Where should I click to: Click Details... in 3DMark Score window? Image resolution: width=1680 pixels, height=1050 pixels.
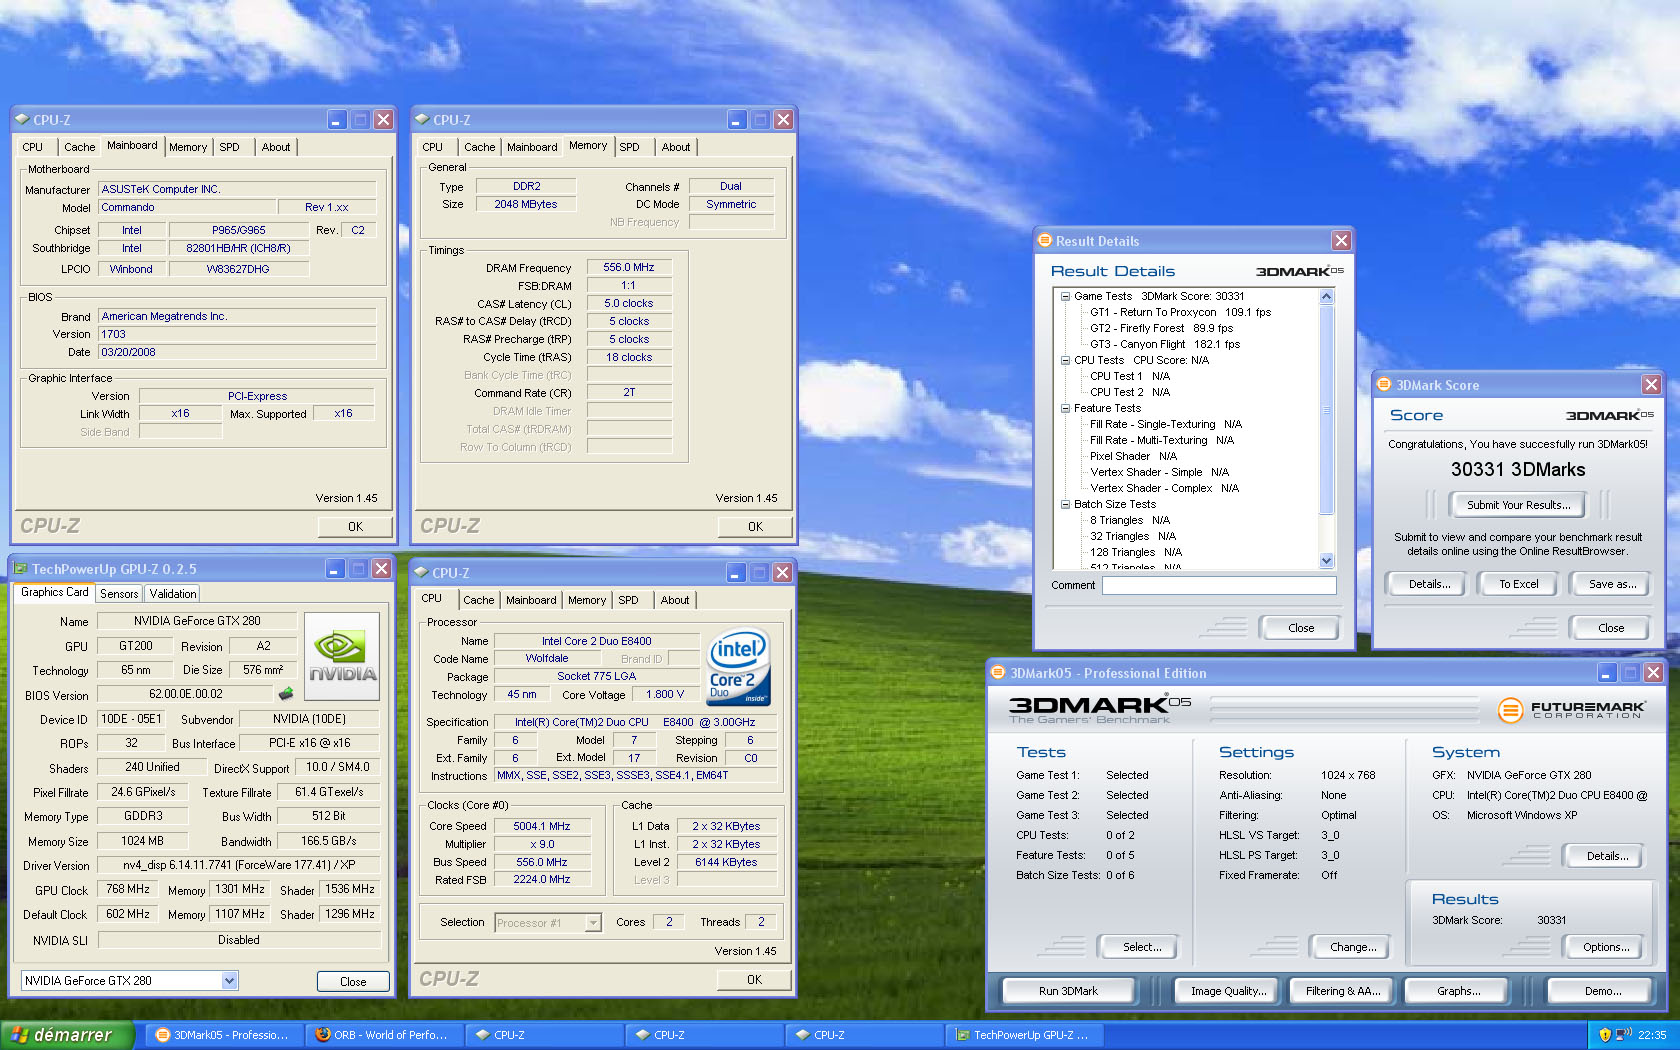point(1429,584)
